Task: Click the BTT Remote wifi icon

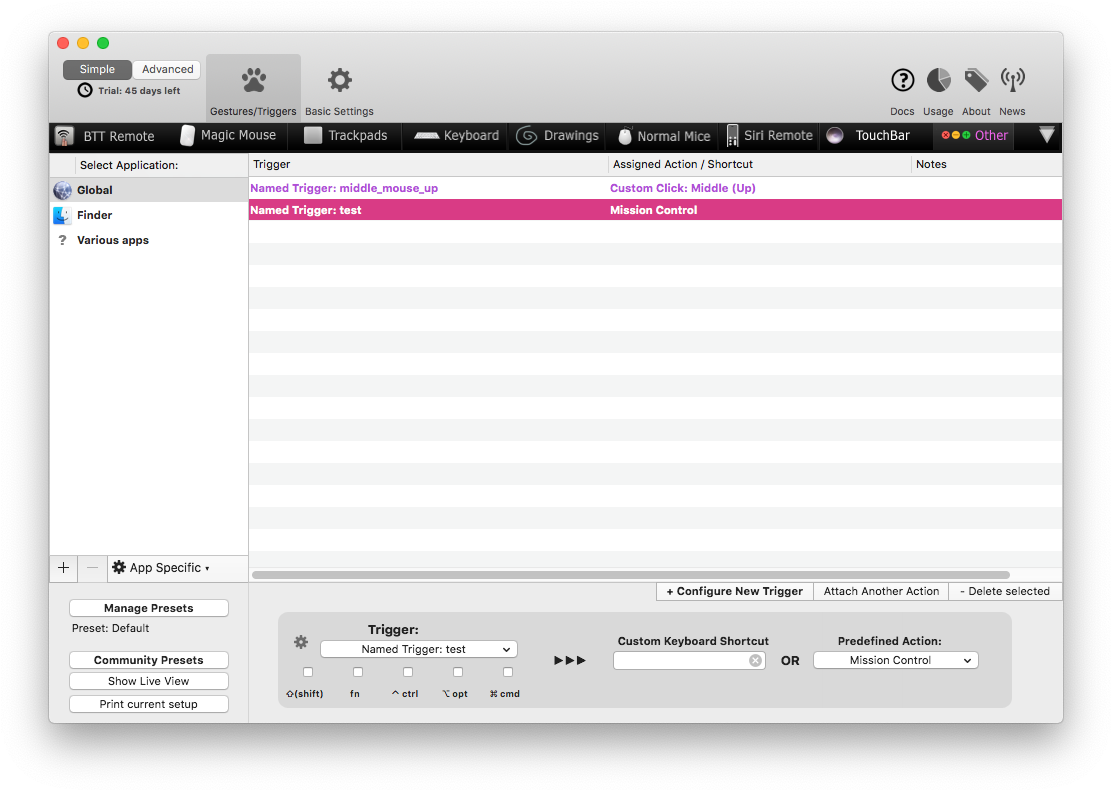Action: (x=64, y=135)
